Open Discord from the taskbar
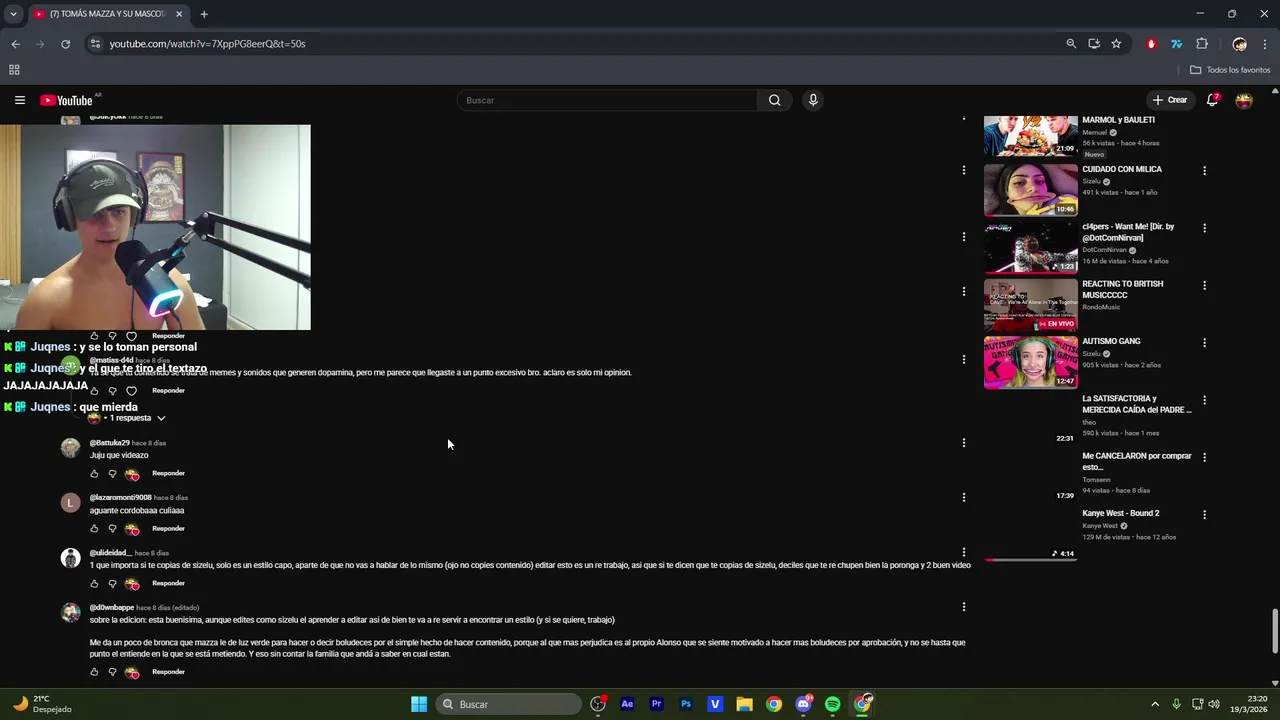Screen dimensions: 1280x720 pyautogui.click(x=803, y=704)
